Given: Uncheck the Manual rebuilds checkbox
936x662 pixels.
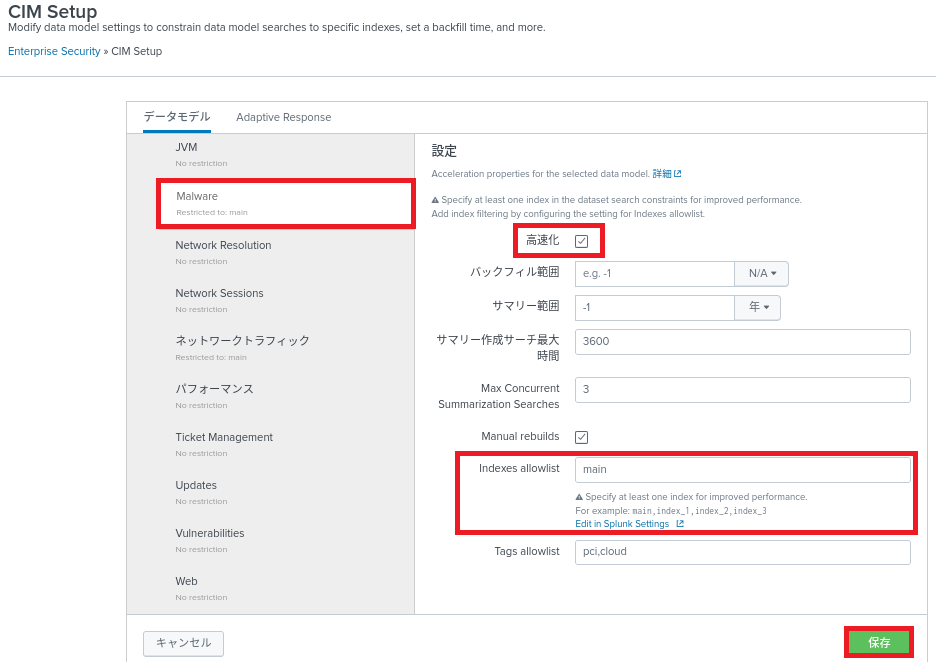Looking at the screenshot, I should click(x=581, y=437).
